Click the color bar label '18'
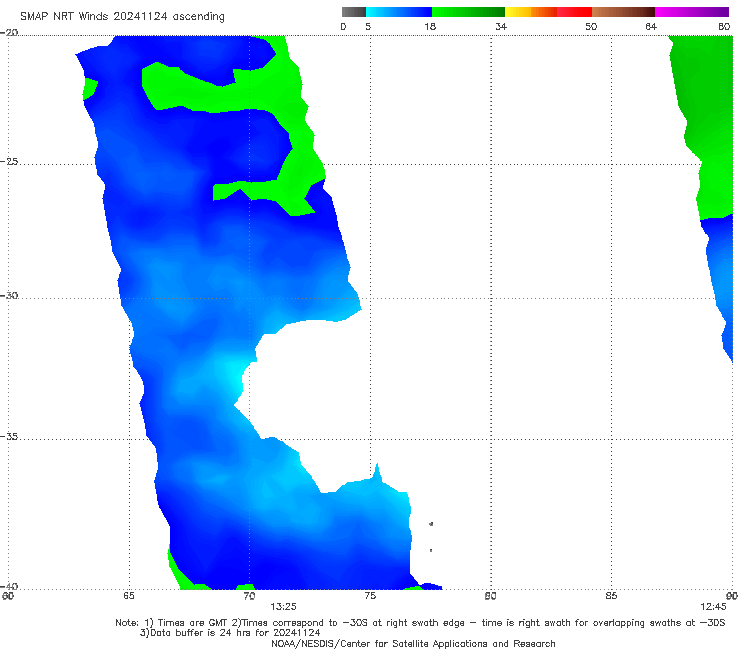Screen dimensions: 740x650 point(430,26)
